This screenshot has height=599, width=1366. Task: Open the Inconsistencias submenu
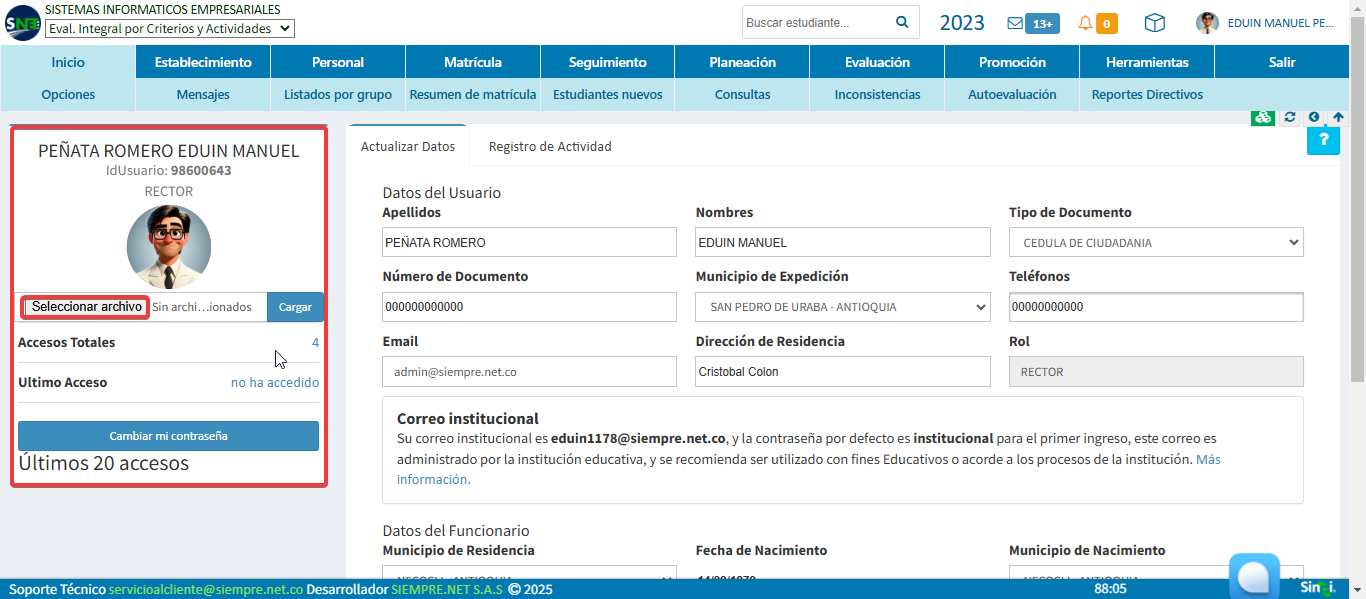pyautogui.click(x=877, y=95)
